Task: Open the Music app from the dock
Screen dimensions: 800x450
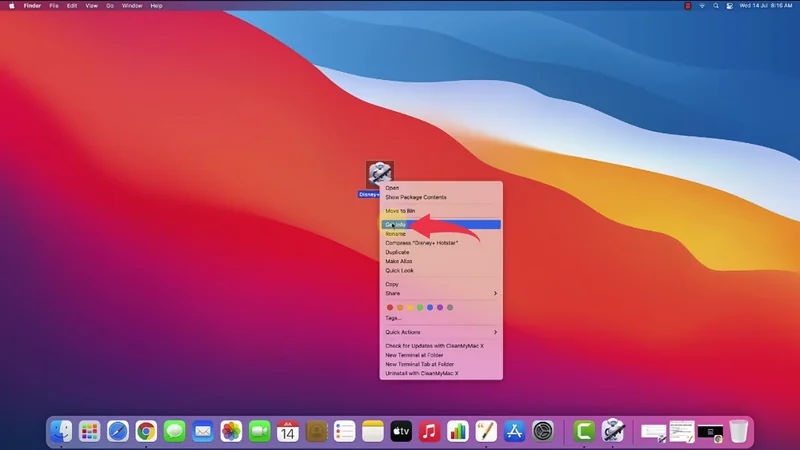Action: [x=430, y=432]
